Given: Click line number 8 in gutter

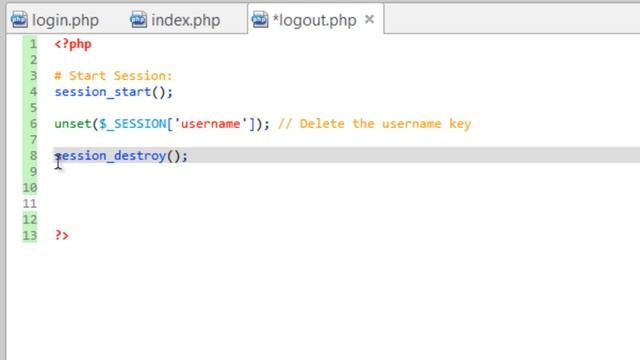Looking at the screenshot, I should coord(33,156).
